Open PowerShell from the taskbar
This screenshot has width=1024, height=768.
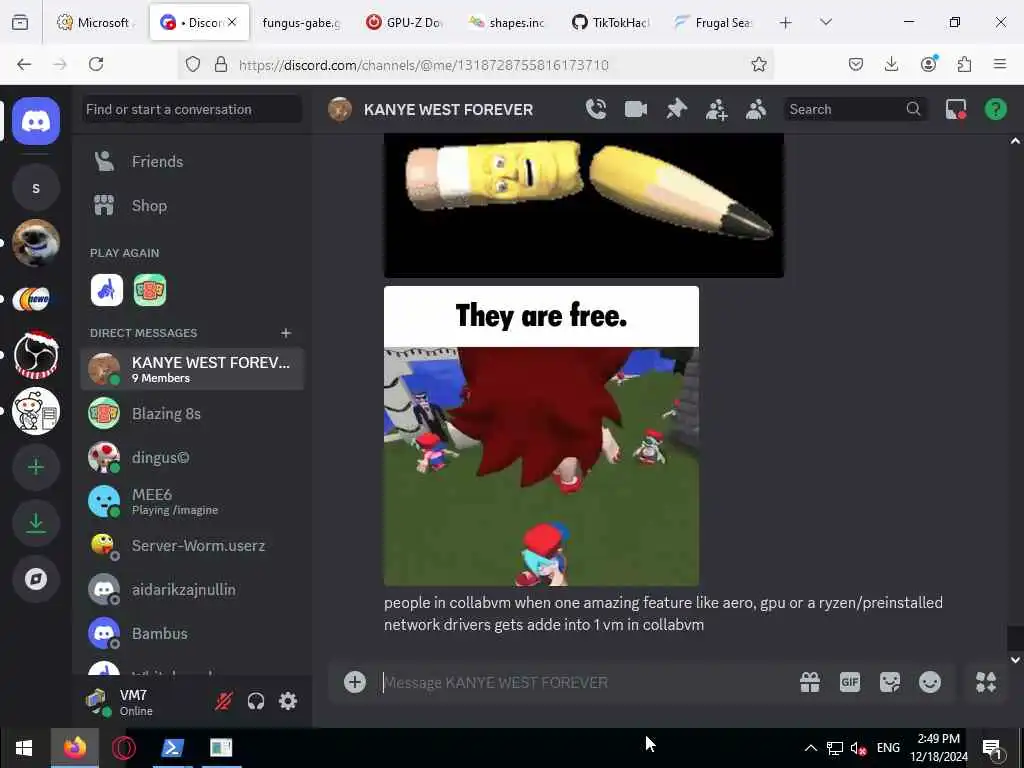172,748
